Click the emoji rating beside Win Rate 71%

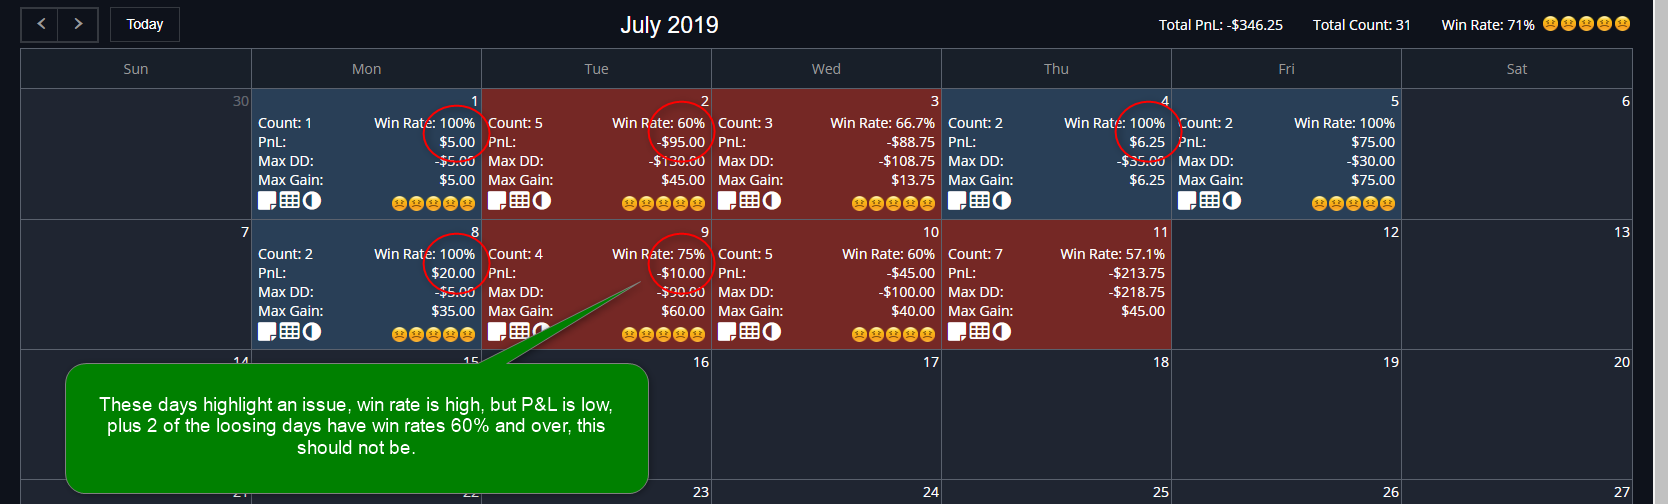coord(1586,24)
